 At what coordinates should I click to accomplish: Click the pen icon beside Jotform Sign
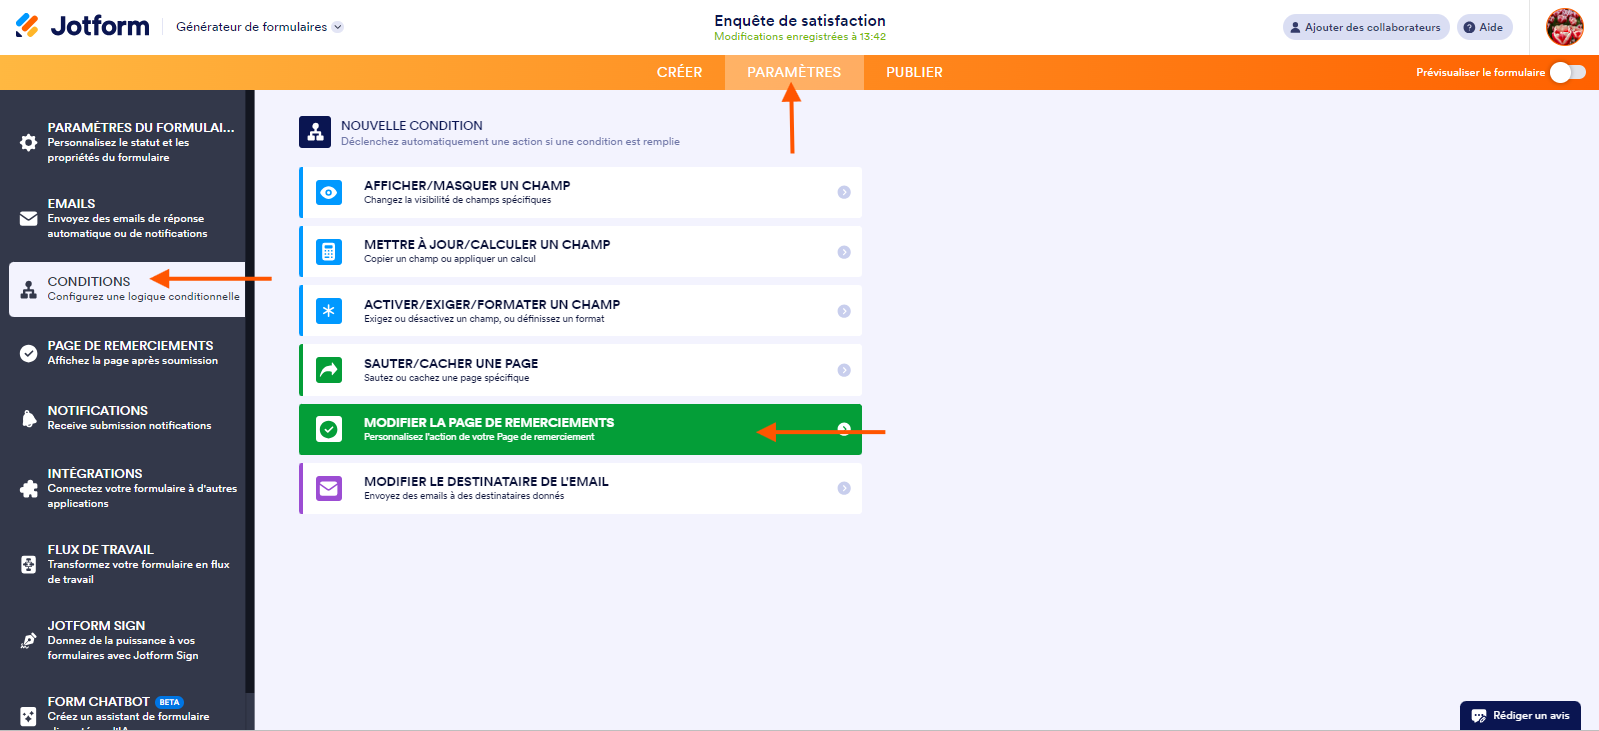[29, 640]
